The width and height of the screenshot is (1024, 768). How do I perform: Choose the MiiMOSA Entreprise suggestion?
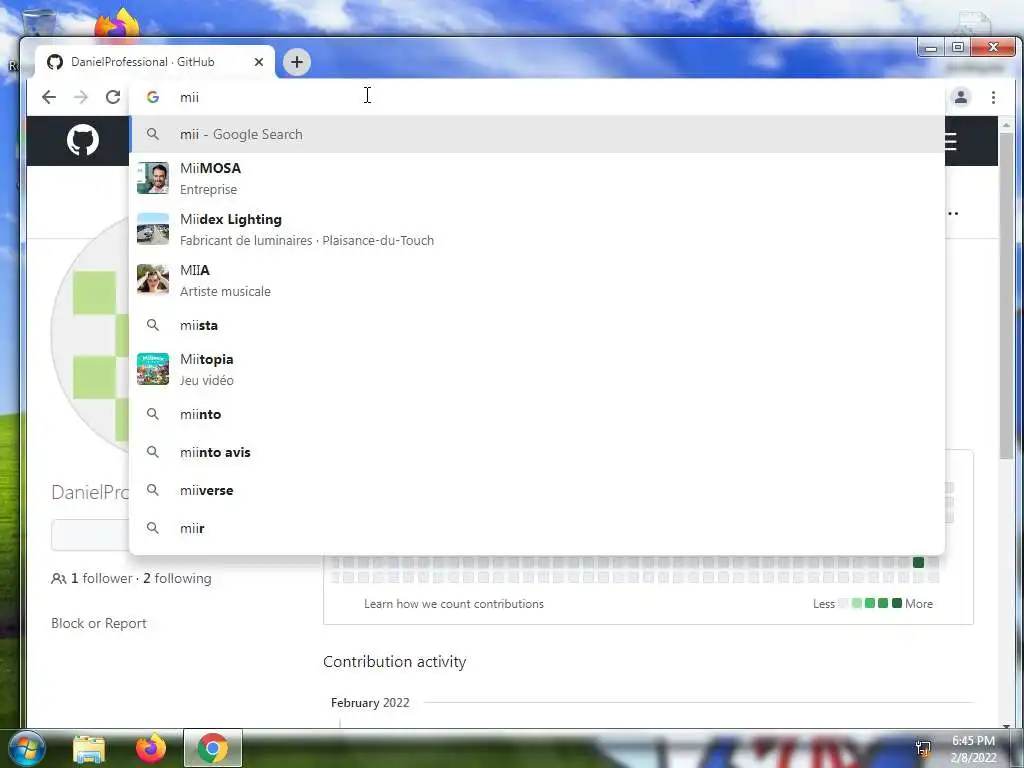(537, 178)
